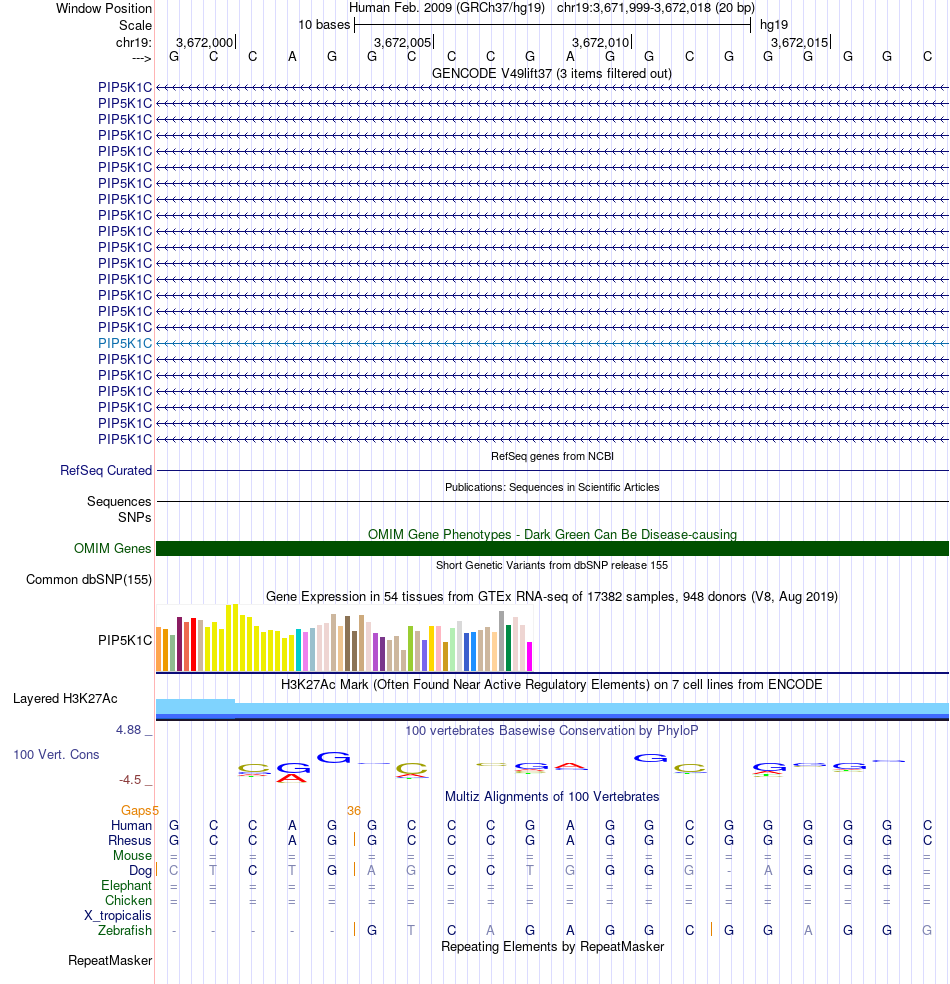Click the 100 Vert. Cons label
This screenshot has width=950, height=984.
tap(56, 754)
